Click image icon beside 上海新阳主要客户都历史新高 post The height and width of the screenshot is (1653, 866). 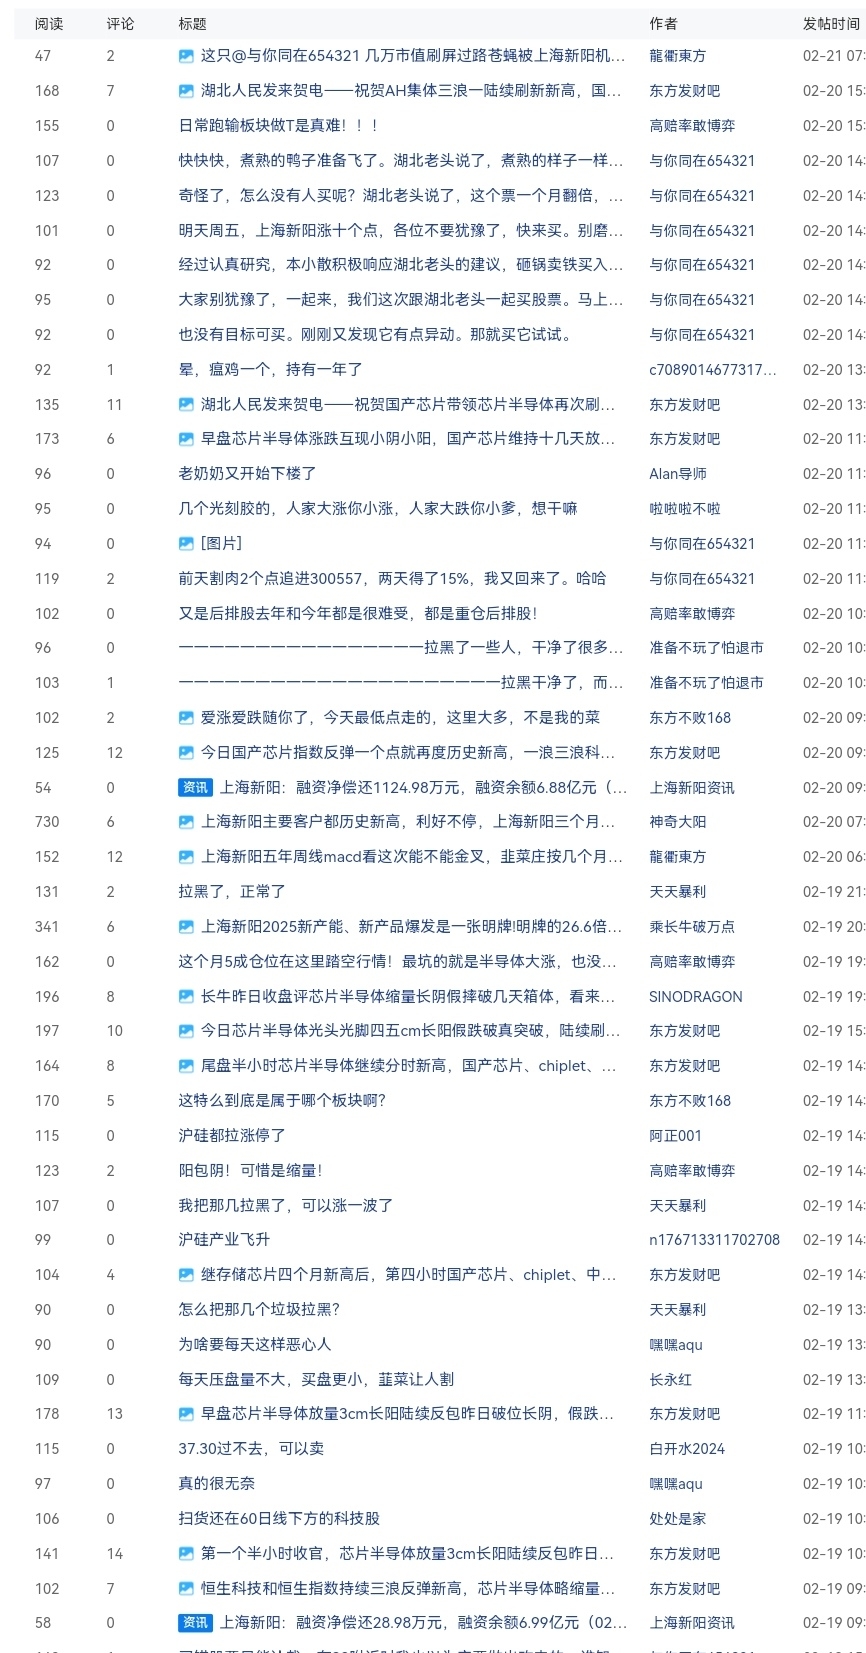pos(186,822)
